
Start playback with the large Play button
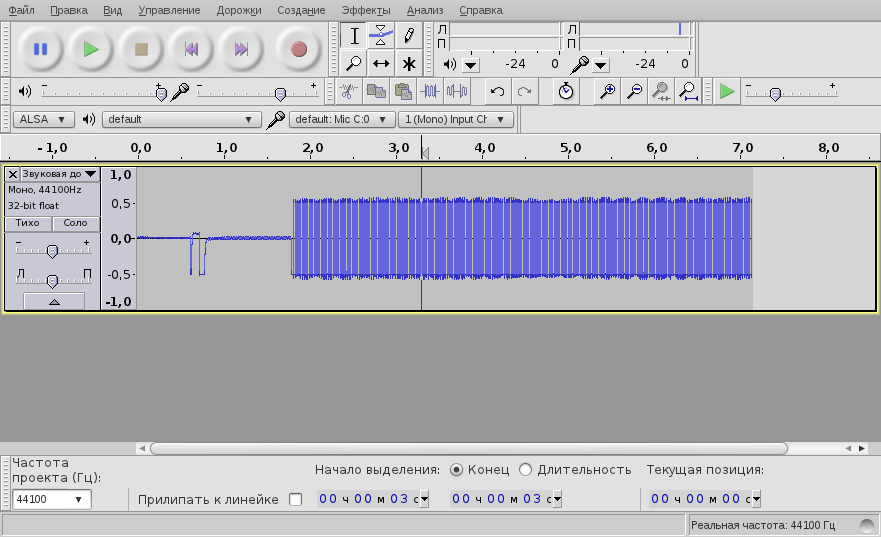[91, 49]
